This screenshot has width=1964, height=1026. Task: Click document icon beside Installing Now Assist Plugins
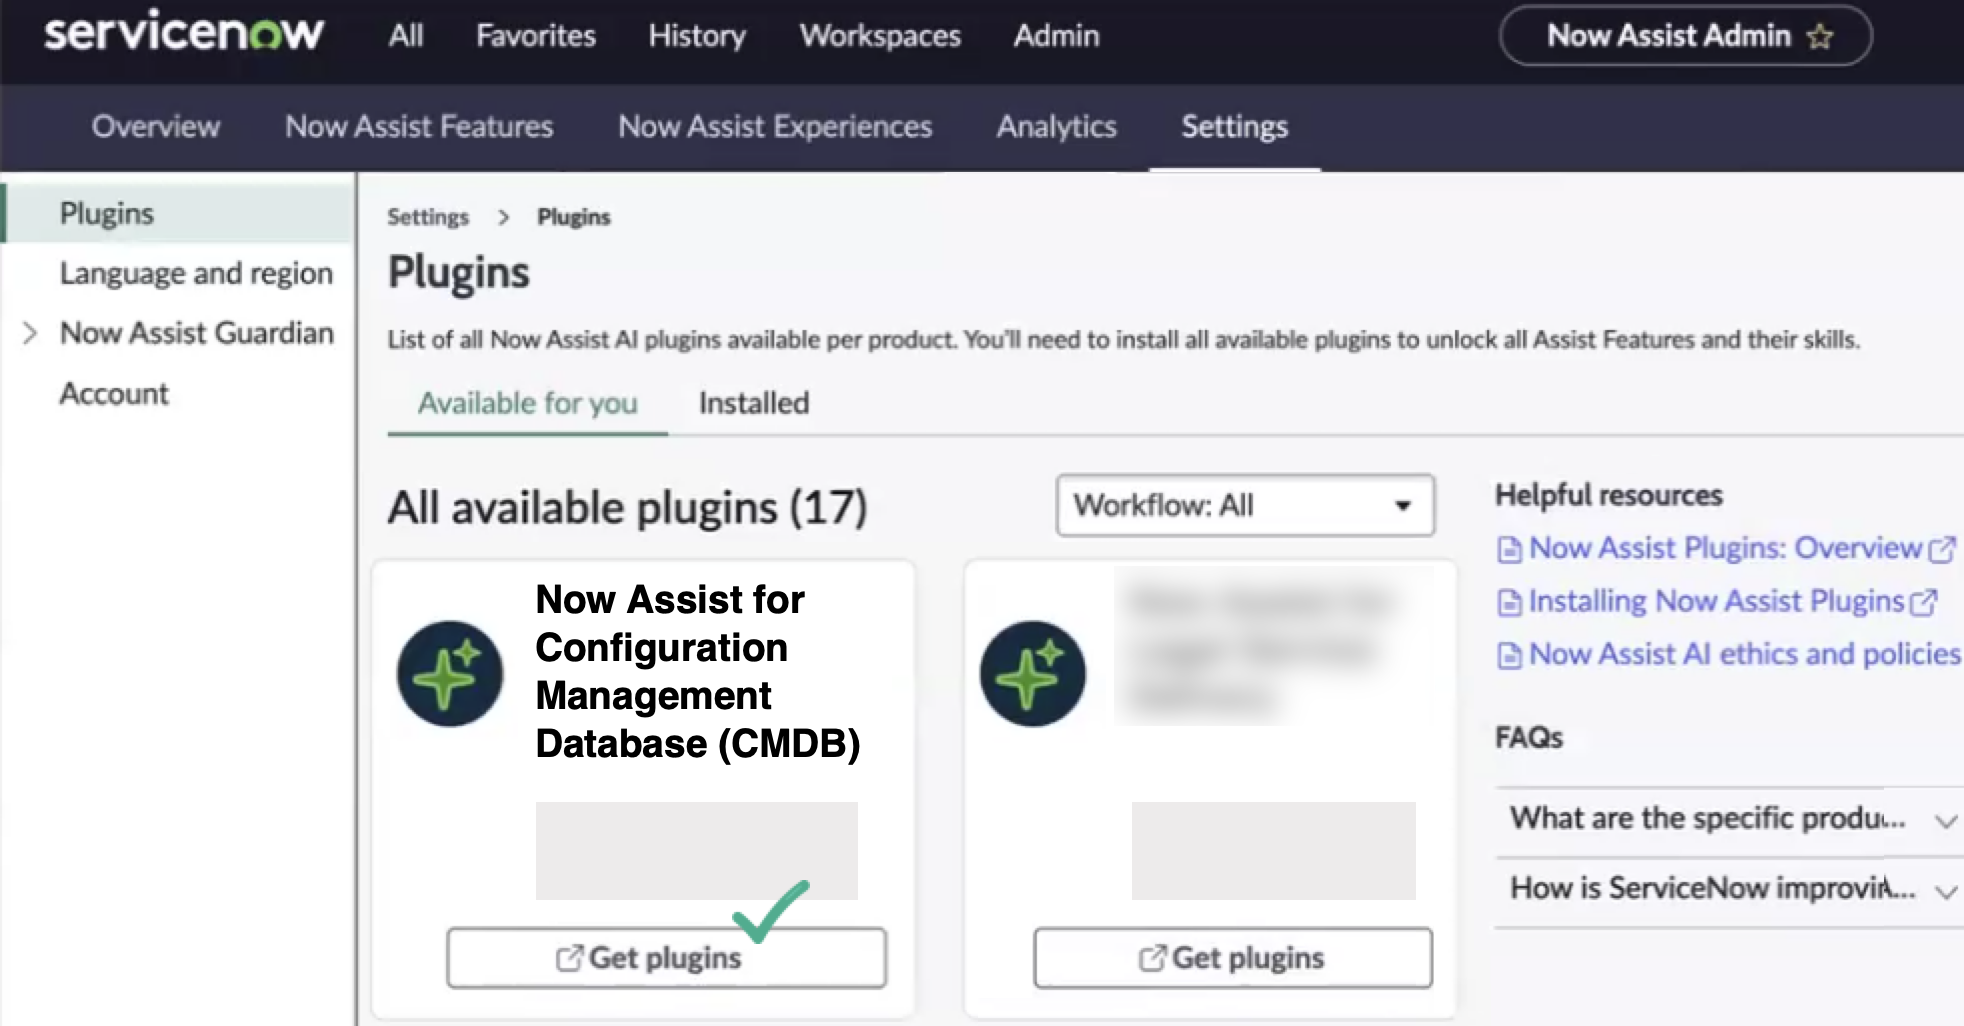1509,602
